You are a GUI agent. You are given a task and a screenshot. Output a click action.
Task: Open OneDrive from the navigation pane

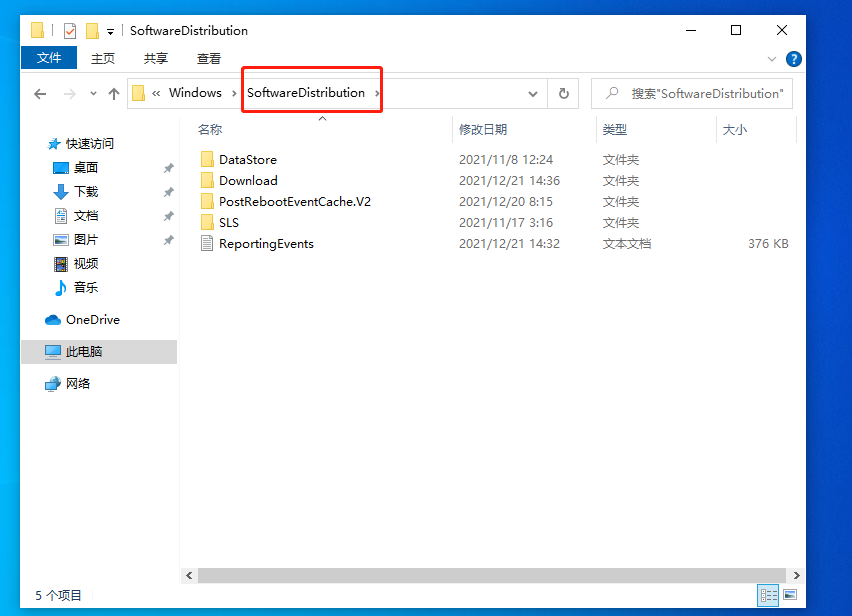[92, 319]
